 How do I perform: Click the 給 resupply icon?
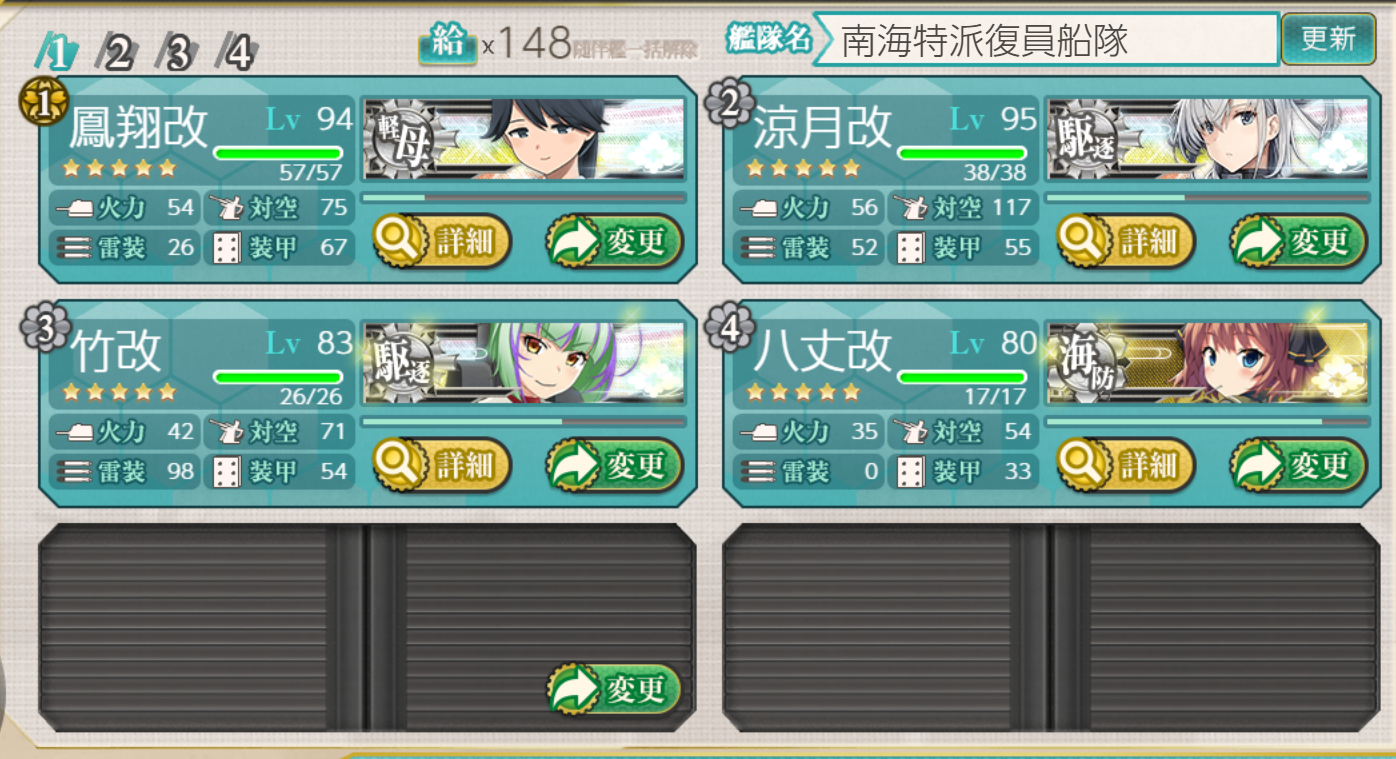pos(447,43)
